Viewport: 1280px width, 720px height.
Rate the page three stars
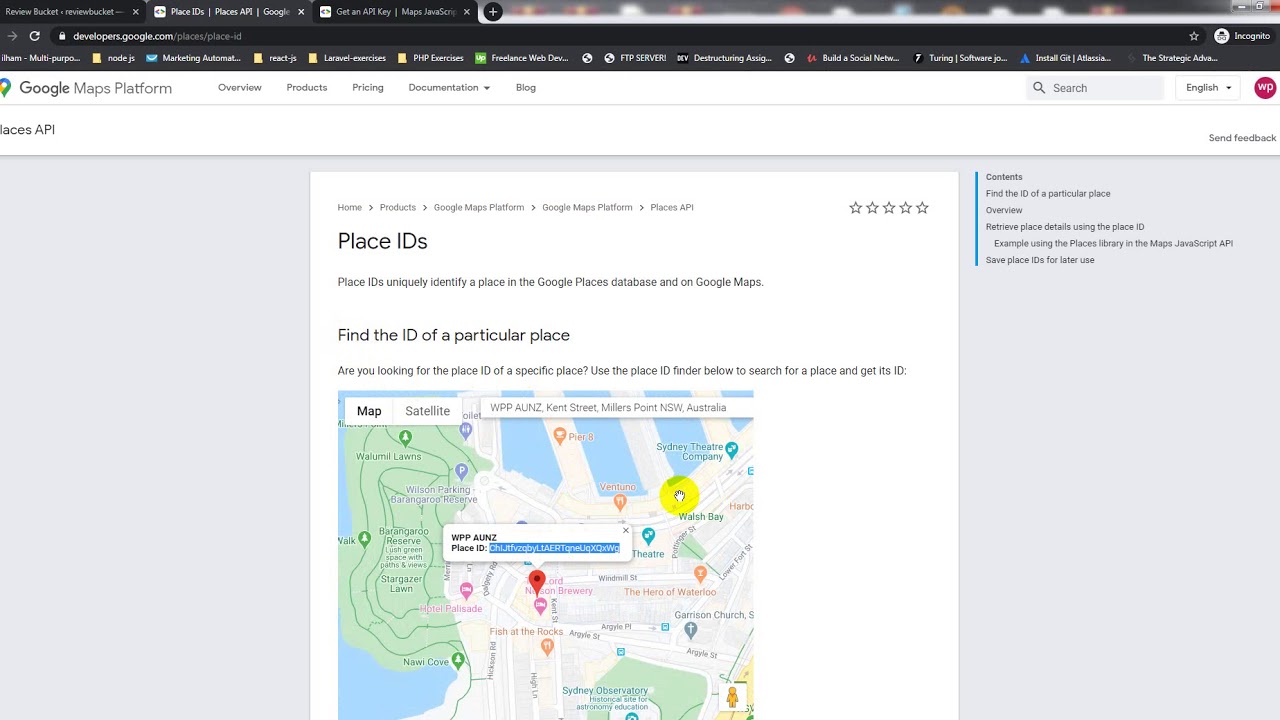click(x=889, y=208)
